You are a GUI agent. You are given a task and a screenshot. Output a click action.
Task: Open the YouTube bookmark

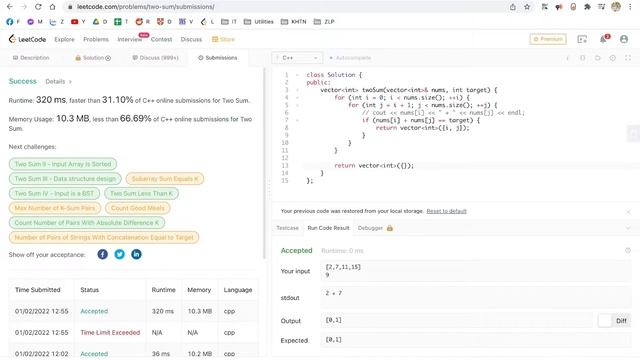point(78,22)
